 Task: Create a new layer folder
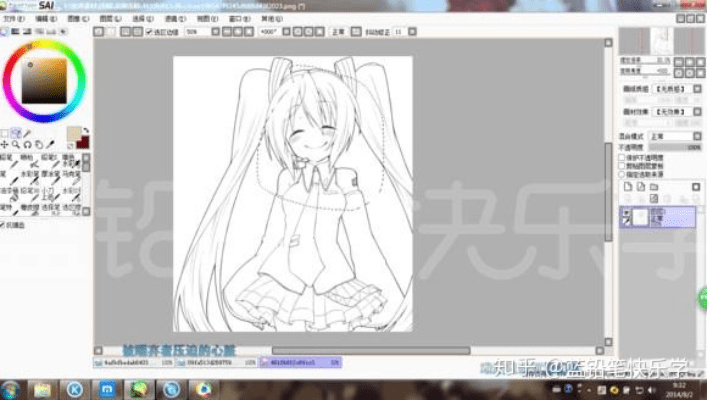click(x=651, y=186)
